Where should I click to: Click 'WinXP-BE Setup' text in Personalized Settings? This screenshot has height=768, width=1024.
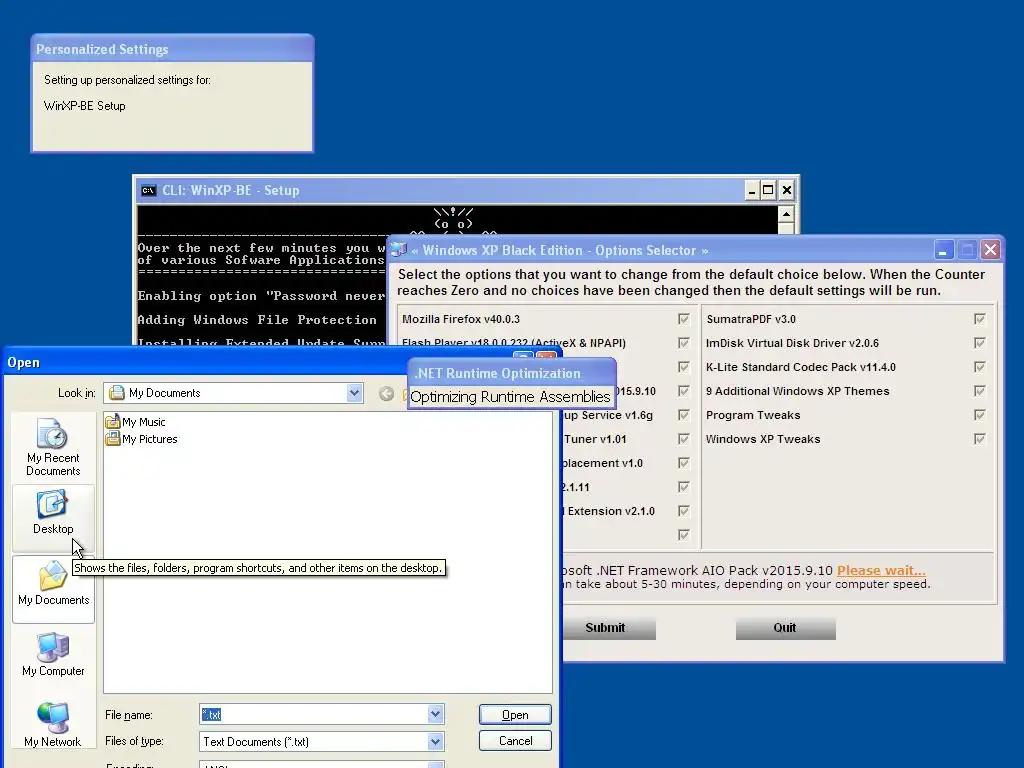click(x=84, y=106)
